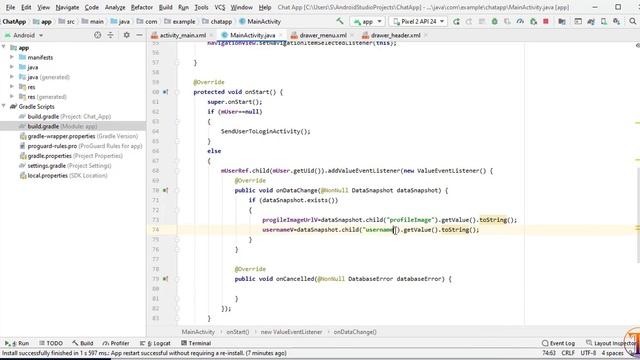Click the 4 spaces indent indicator

612,353
